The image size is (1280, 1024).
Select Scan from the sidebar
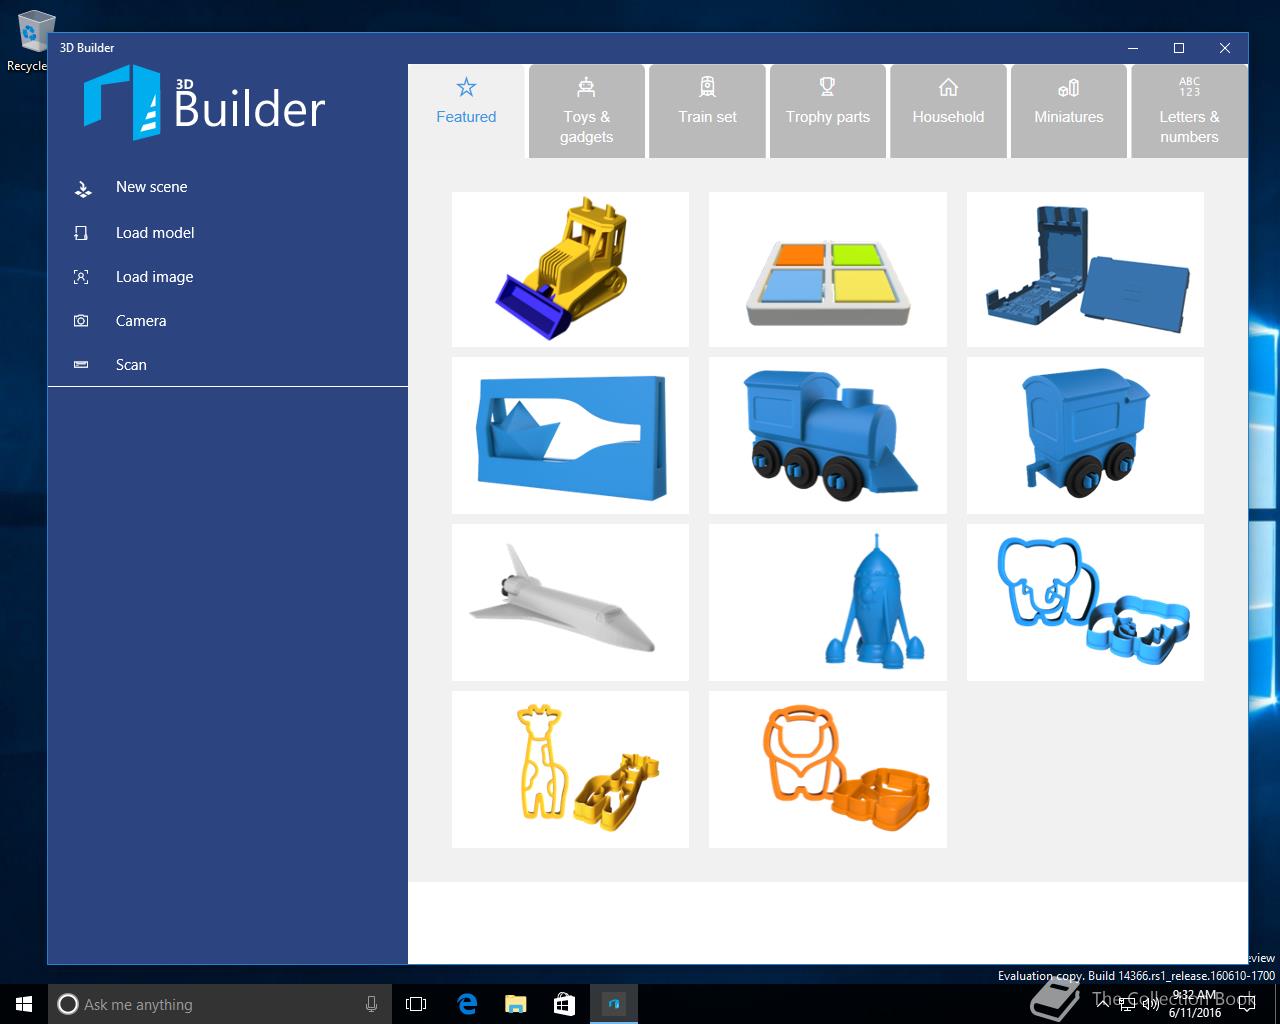228,365
